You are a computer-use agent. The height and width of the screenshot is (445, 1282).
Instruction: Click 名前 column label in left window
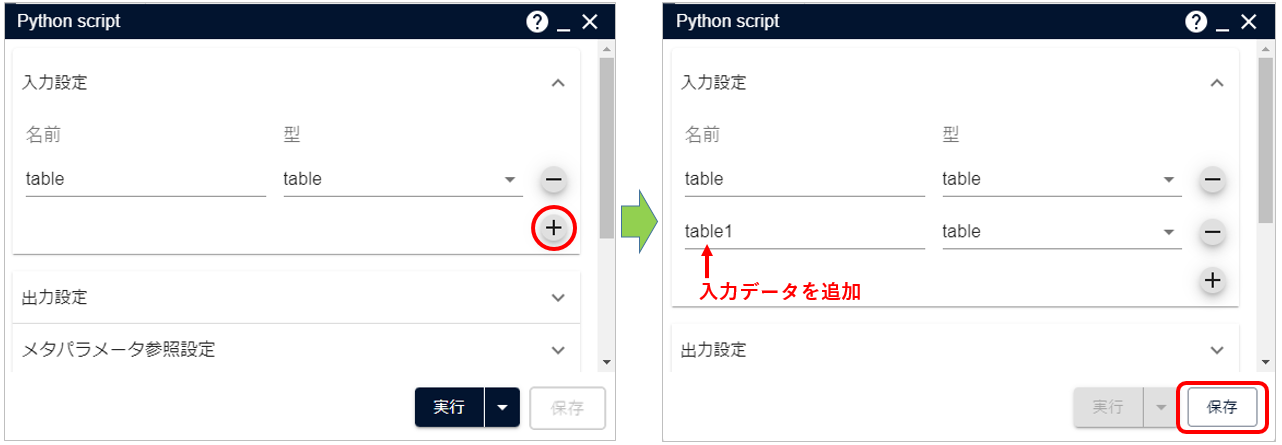(43, 135)
